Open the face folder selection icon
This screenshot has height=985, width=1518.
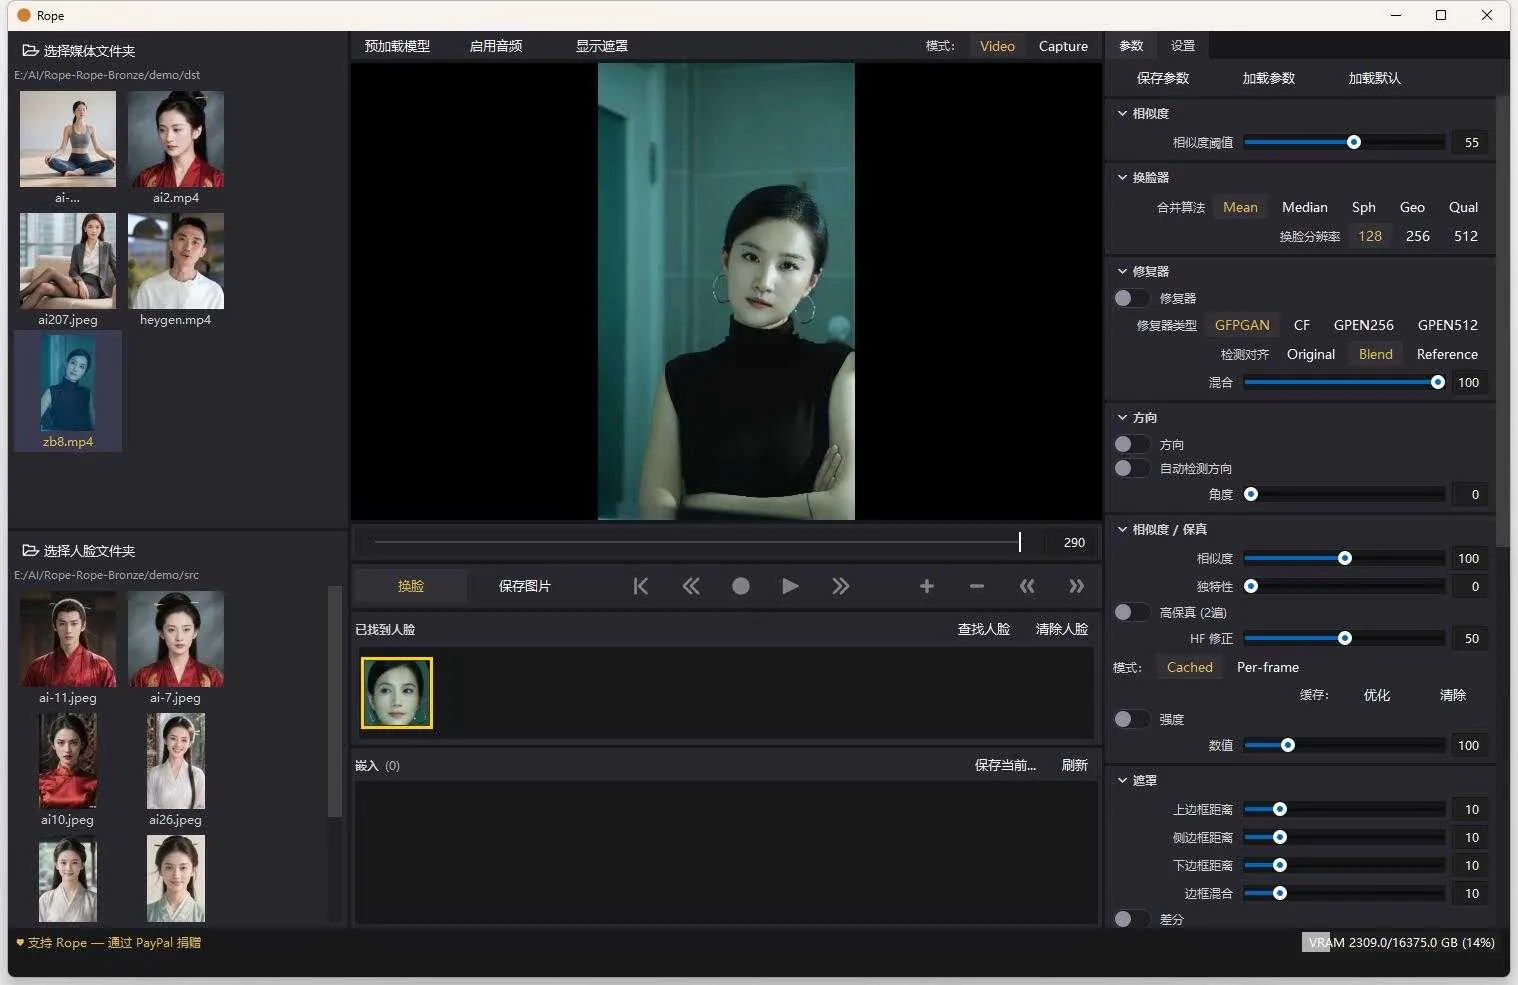(30, 550)
